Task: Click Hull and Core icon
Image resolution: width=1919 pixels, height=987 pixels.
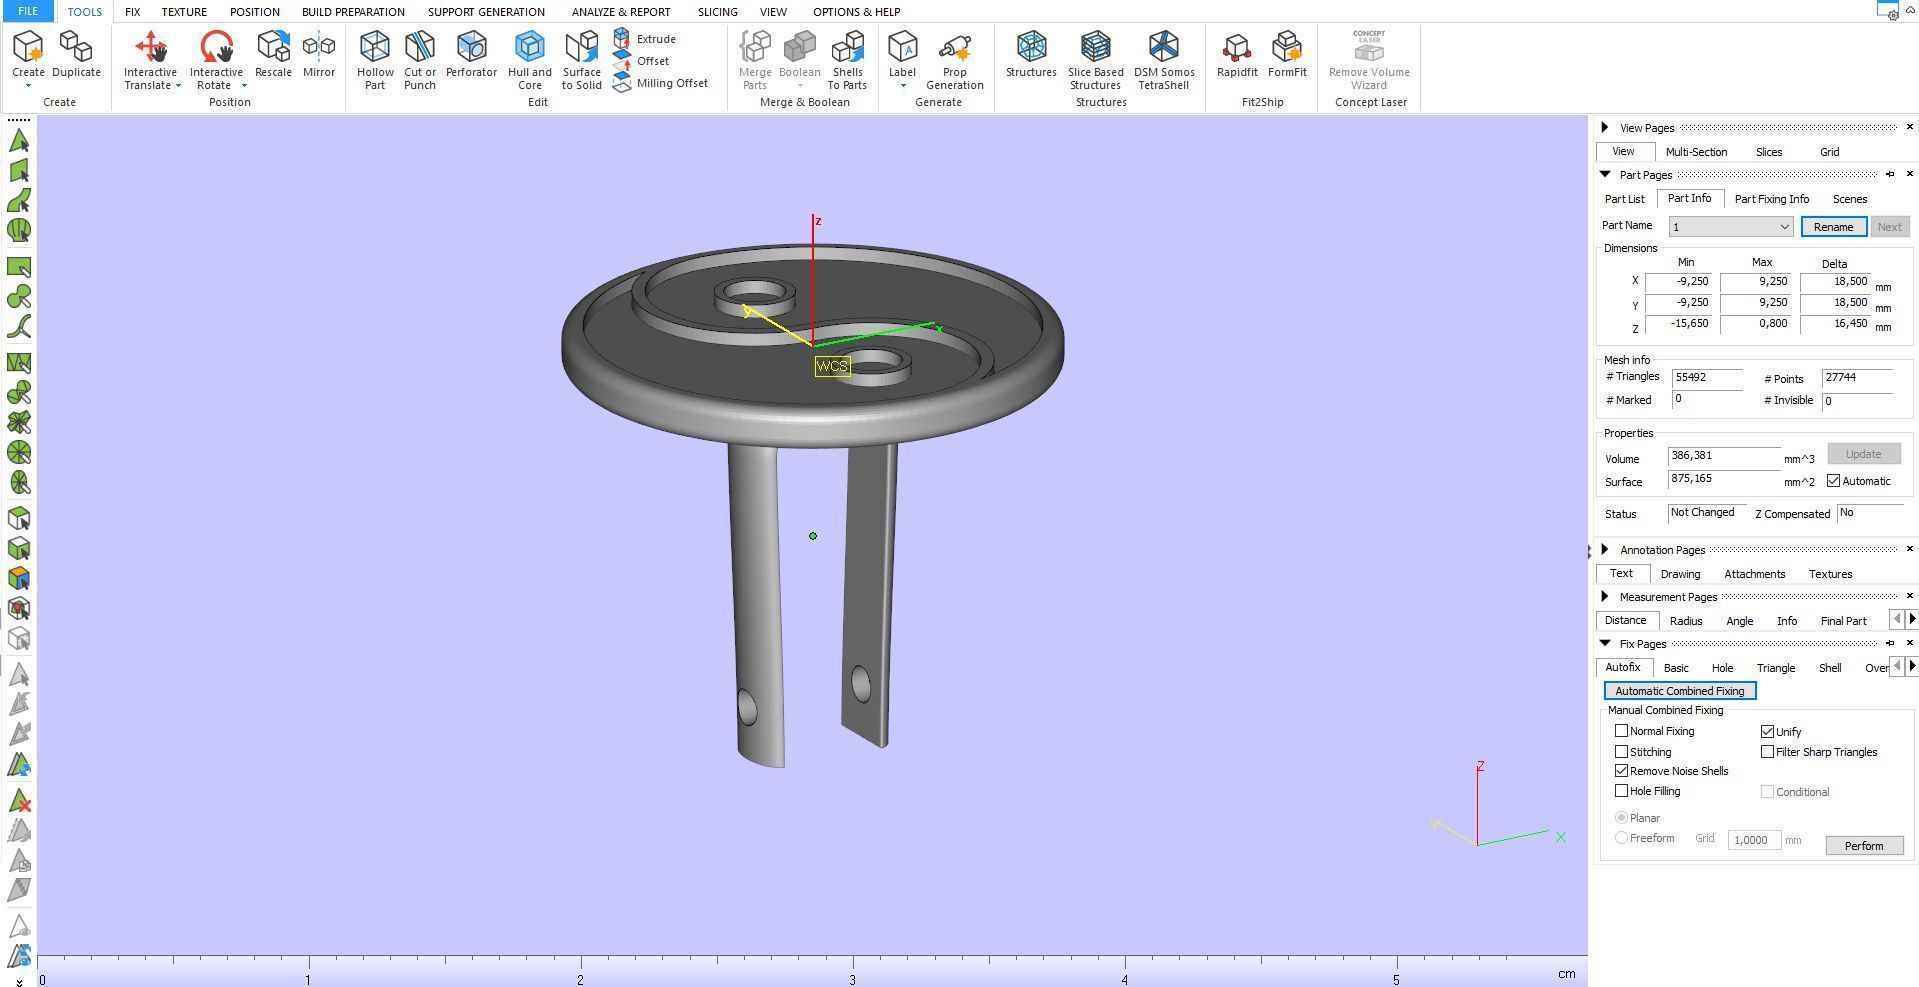Action: click(x=529, y=59)
